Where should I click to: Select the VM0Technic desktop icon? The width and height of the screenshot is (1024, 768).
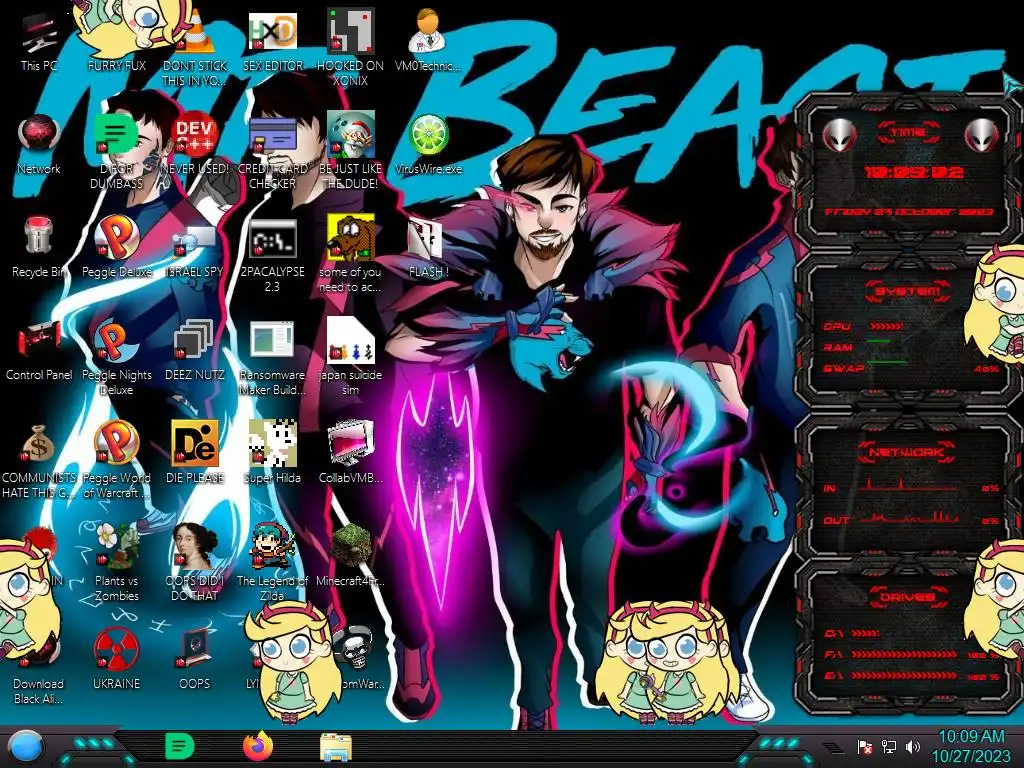[x=428, y=40]
